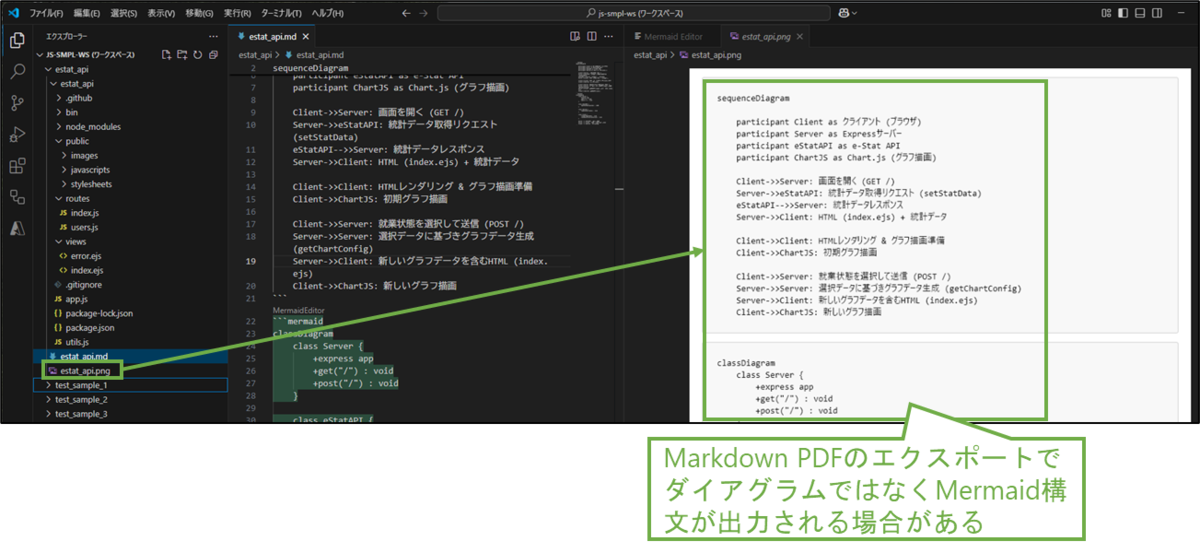Select estat_api.png in explorer tree
Screen dimensions: 1200x553
point(83,370)
